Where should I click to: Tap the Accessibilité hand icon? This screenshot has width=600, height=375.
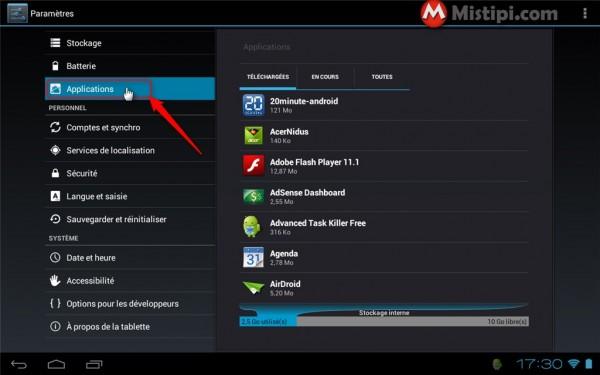coord(55,280)
